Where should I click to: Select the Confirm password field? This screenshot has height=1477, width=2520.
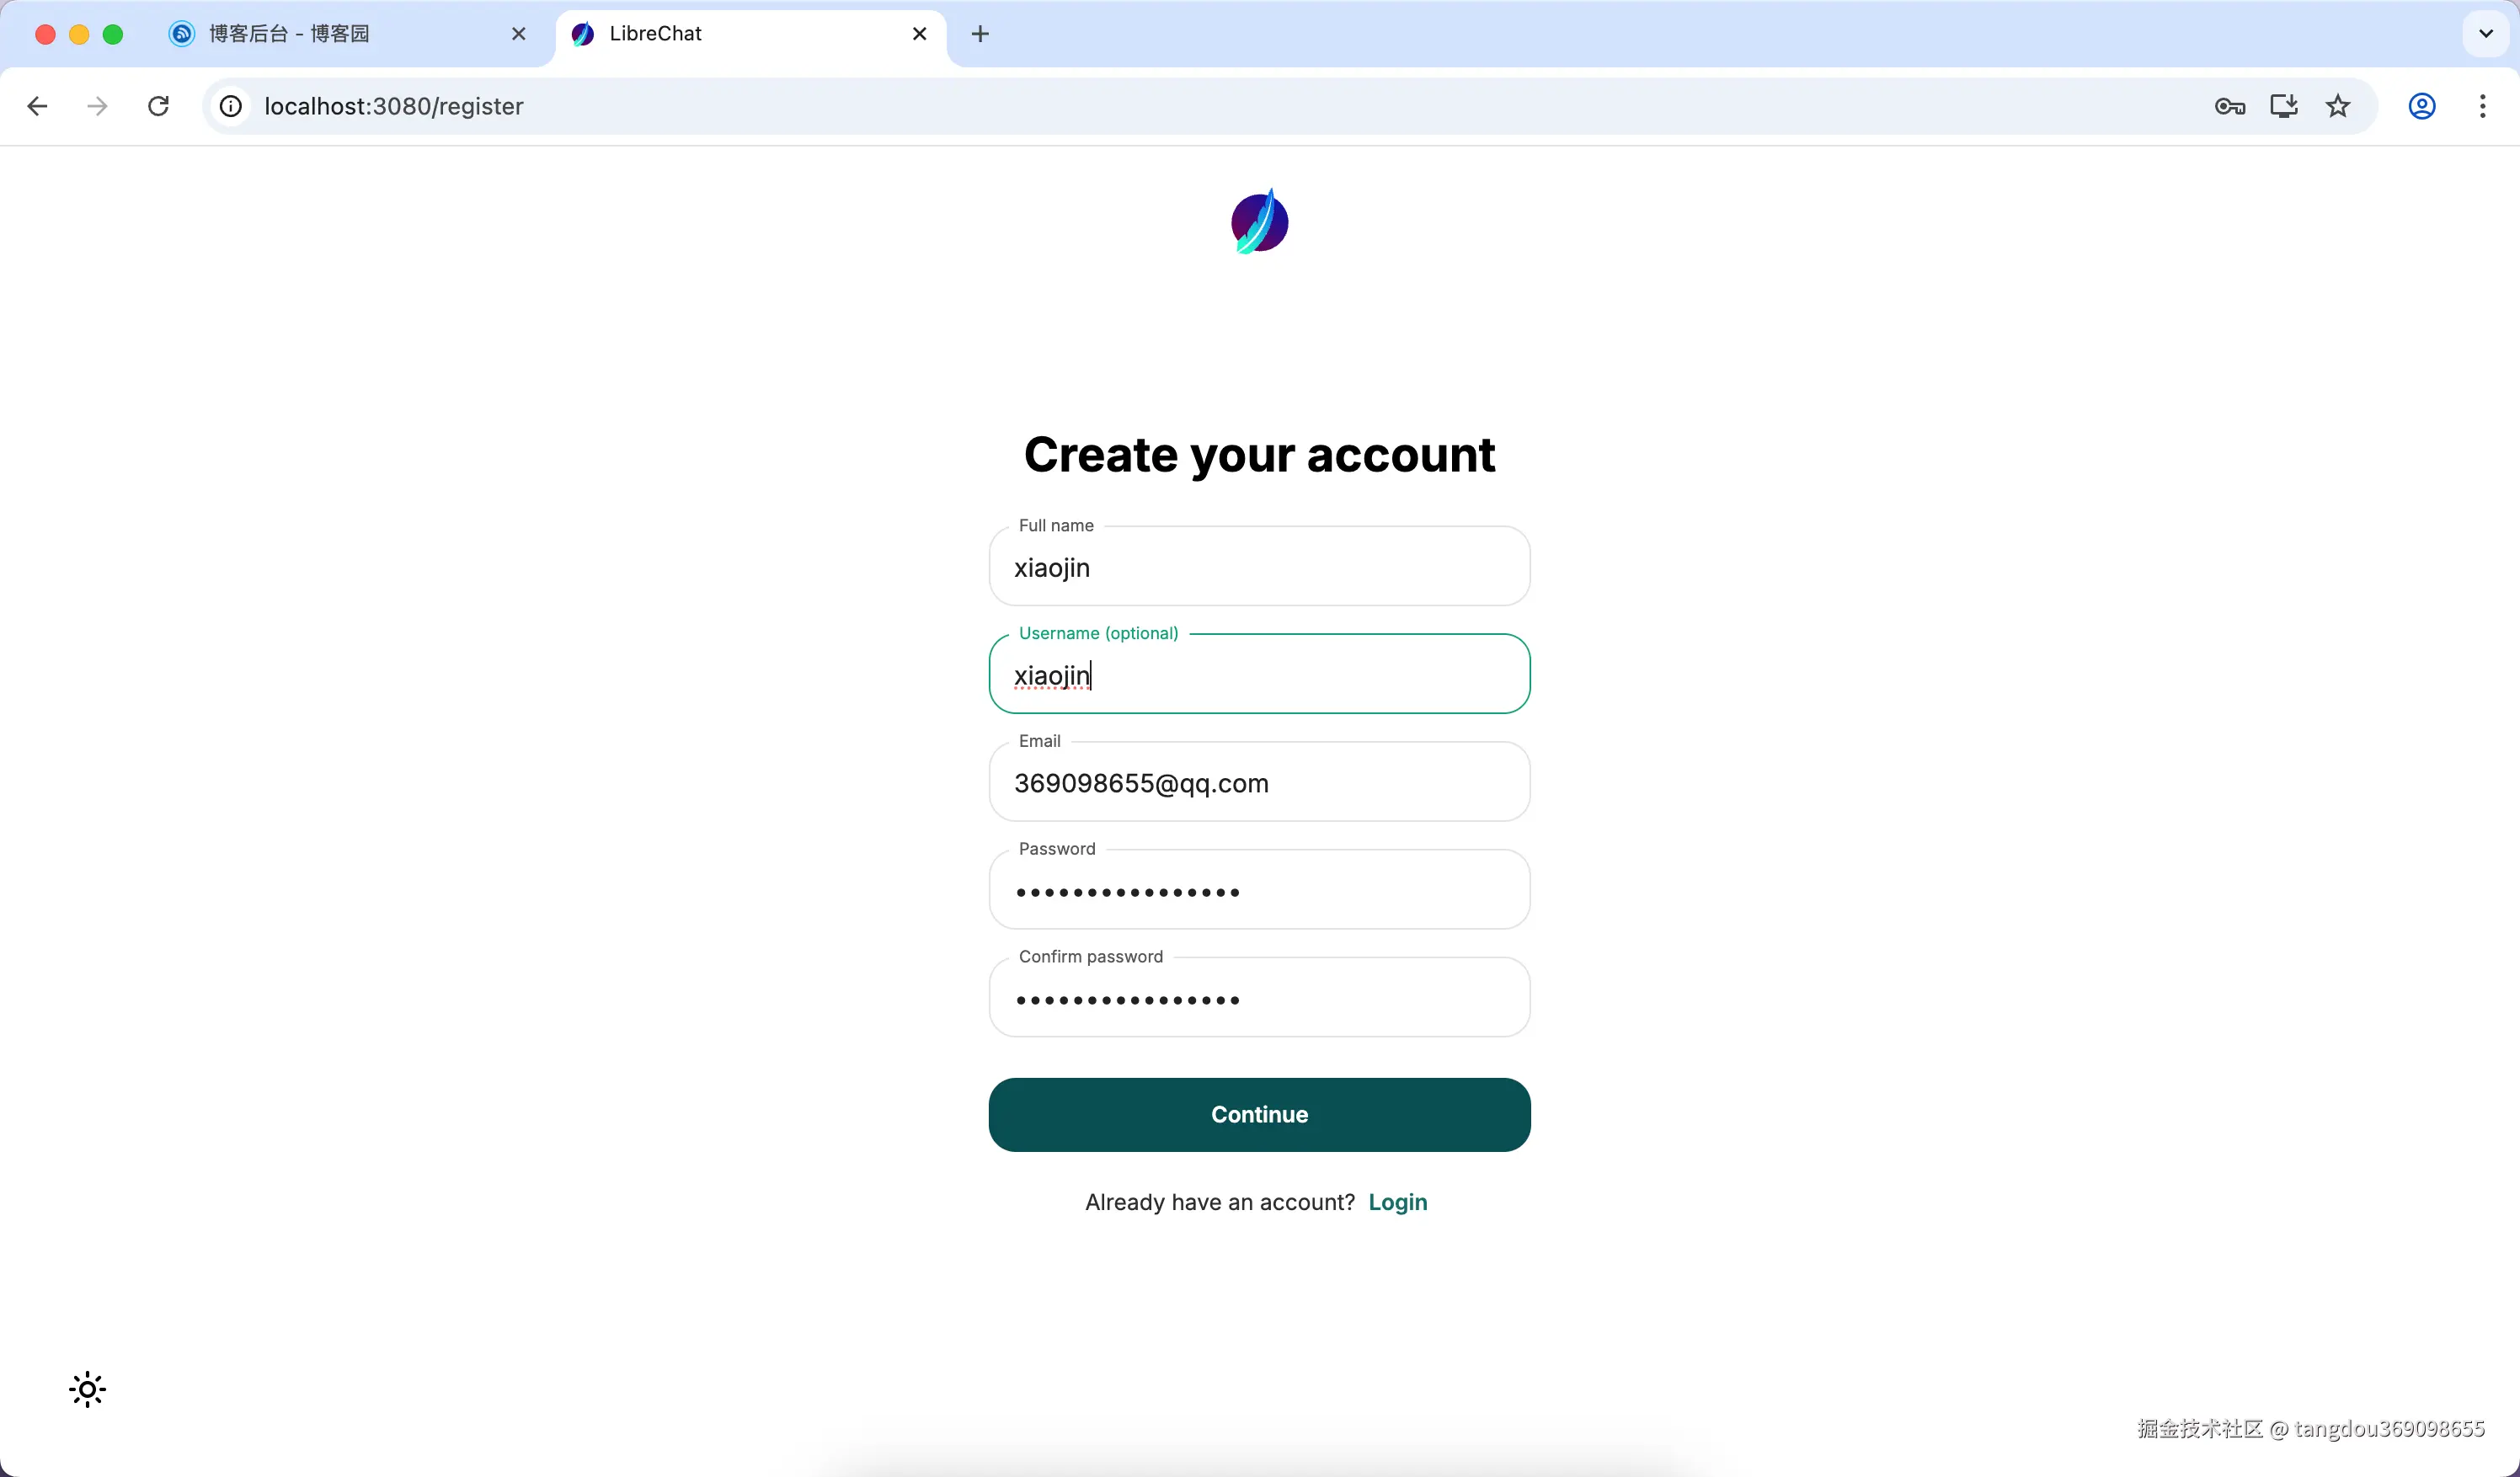coord(1259,999)
